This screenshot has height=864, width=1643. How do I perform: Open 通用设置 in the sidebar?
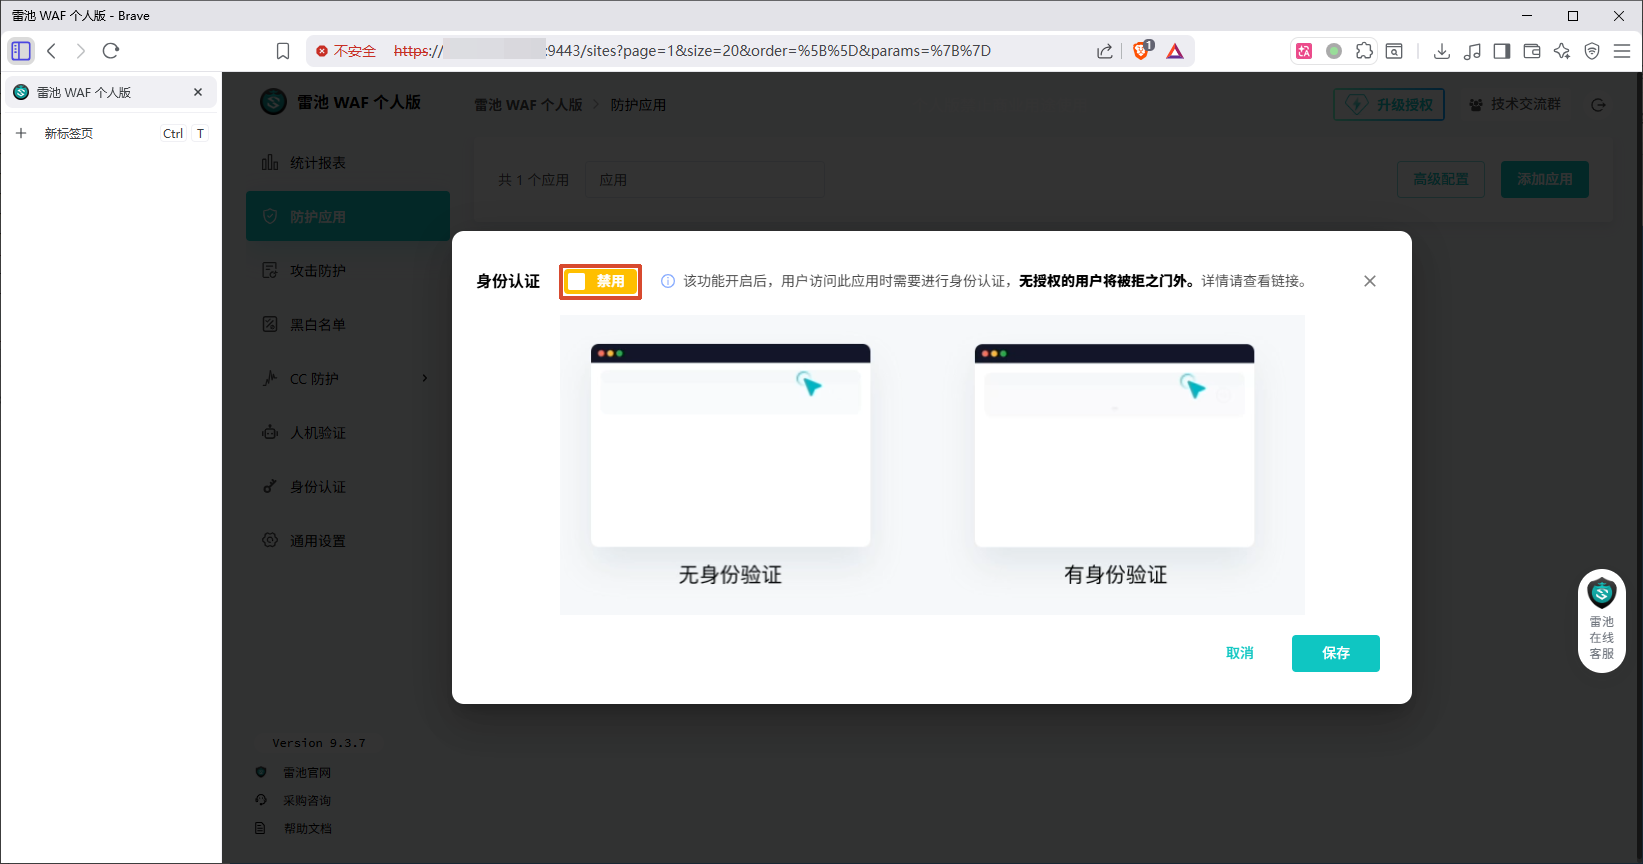pyautogui.click(x=348, y=541)
